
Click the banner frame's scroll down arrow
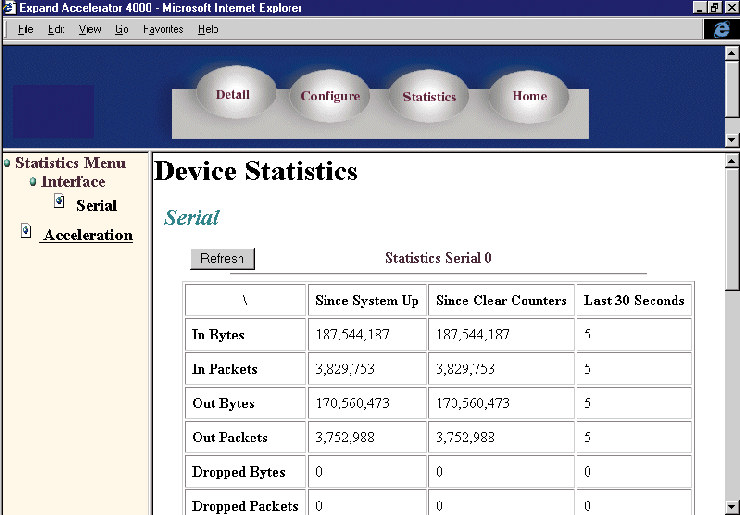click(731, 140)
